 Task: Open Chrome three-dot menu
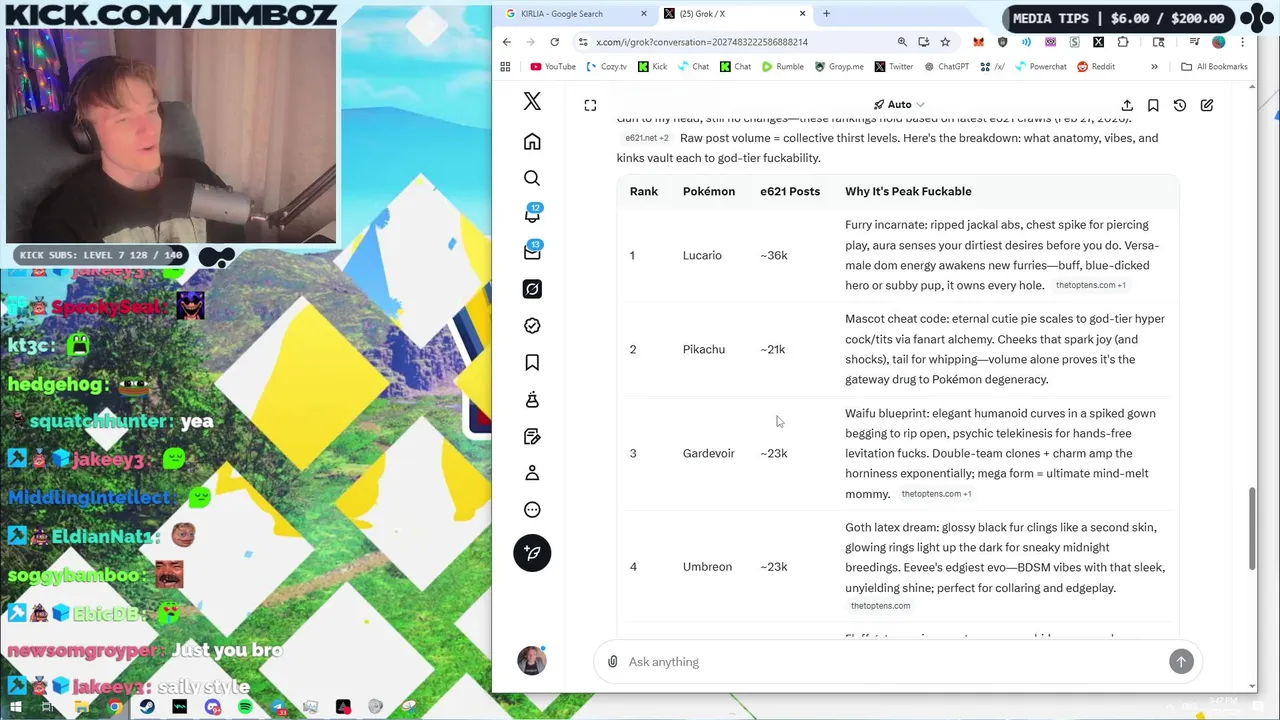click(1242, 42)
